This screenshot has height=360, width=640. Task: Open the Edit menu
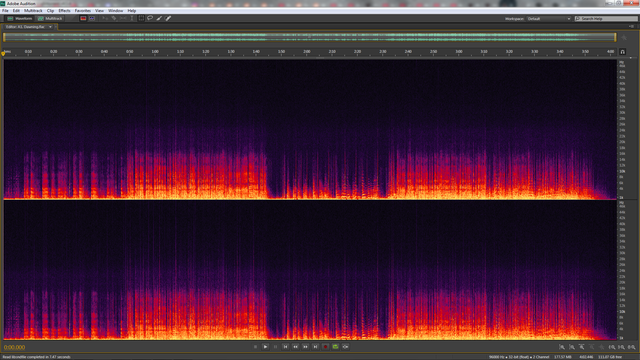point(16,11)
